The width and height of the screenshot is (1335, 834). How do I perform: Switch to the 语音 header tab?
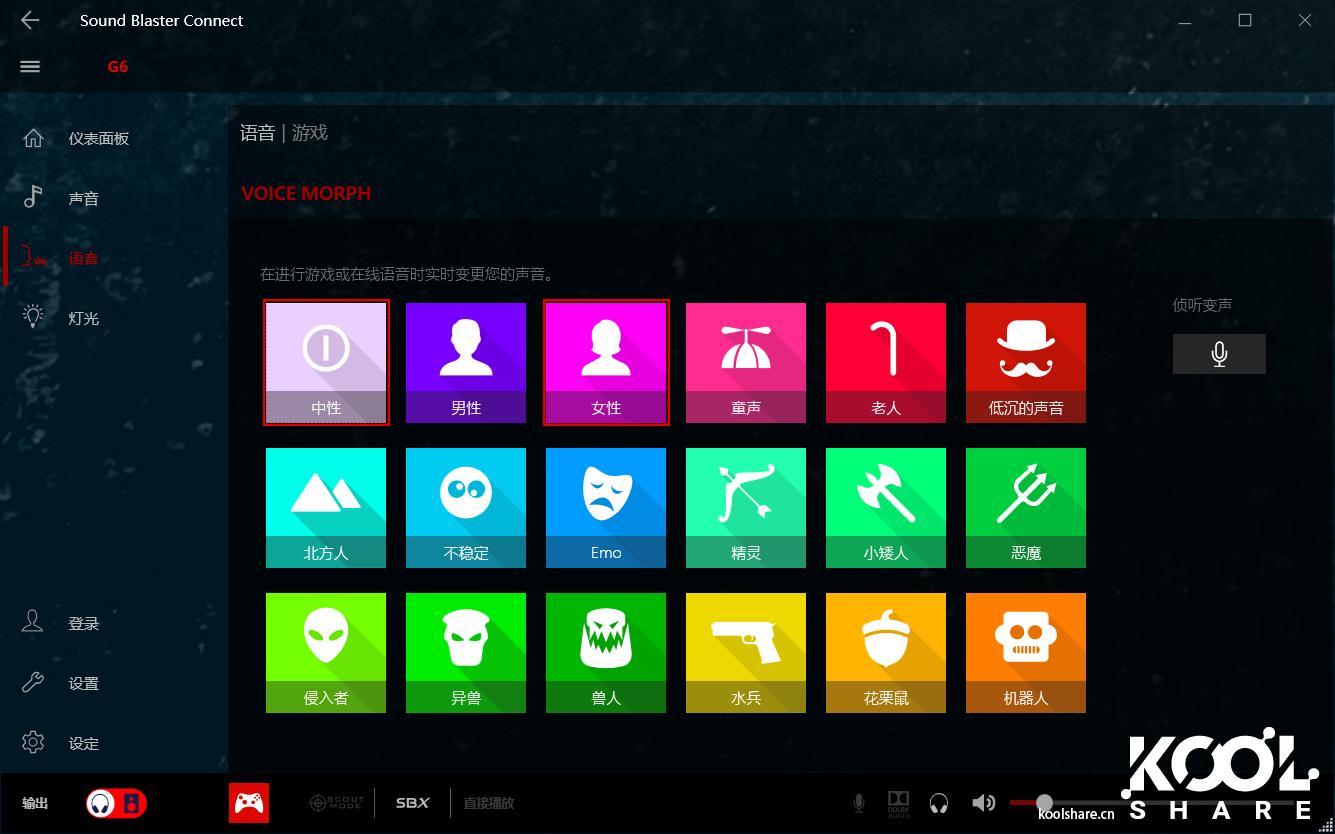click(x=258, y=133)
